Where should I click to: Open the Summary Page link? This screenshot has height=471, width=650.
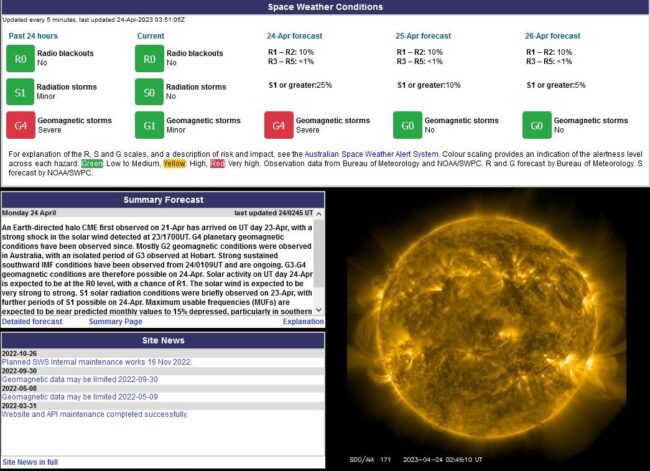[x=115, y=321]
